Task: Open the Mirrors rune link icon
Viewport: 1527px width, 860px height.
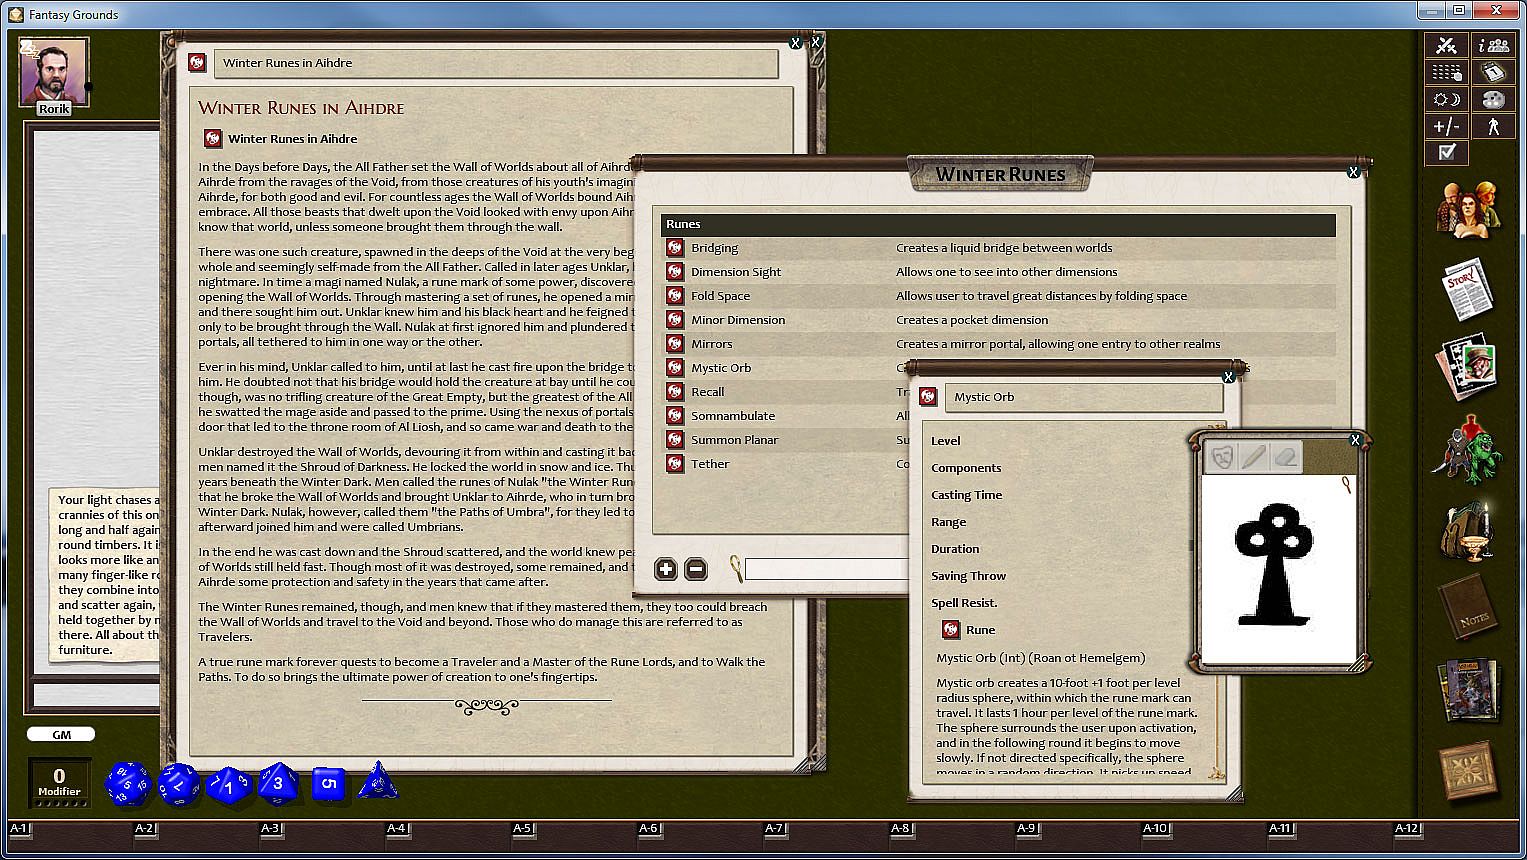Action: (x=675, y=344)
